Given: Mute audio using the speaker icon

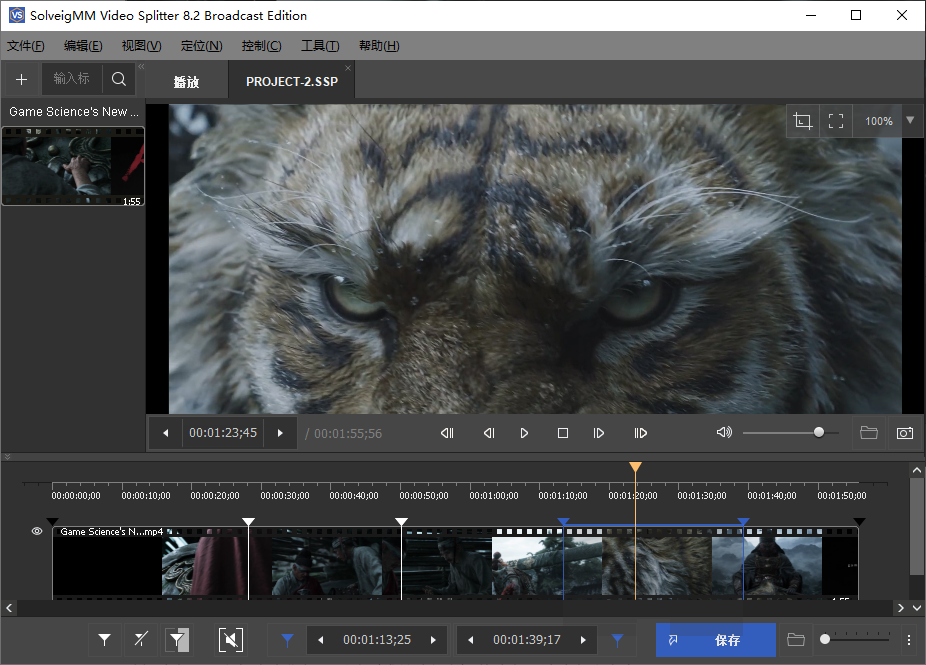Looking at the screenshot, I should (724, 433).
